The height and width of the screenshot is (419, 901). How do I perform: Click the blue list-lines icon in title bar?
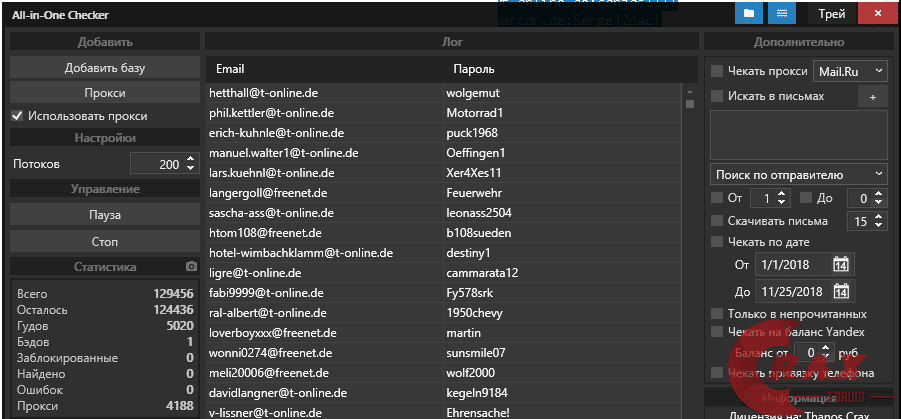pos(782,13)
